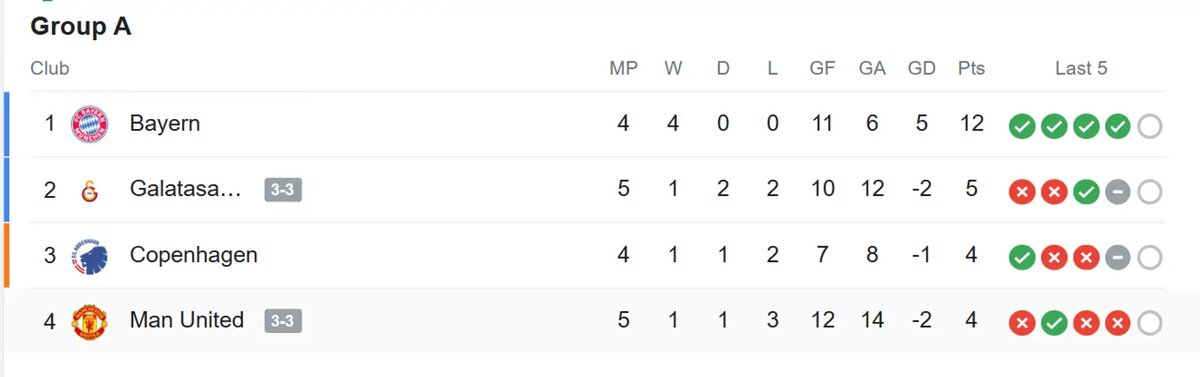The height and width of the screenshot is (377, 1200).
Task: Click Man United's empty upcoming match circle
Action: (1150, 323)
